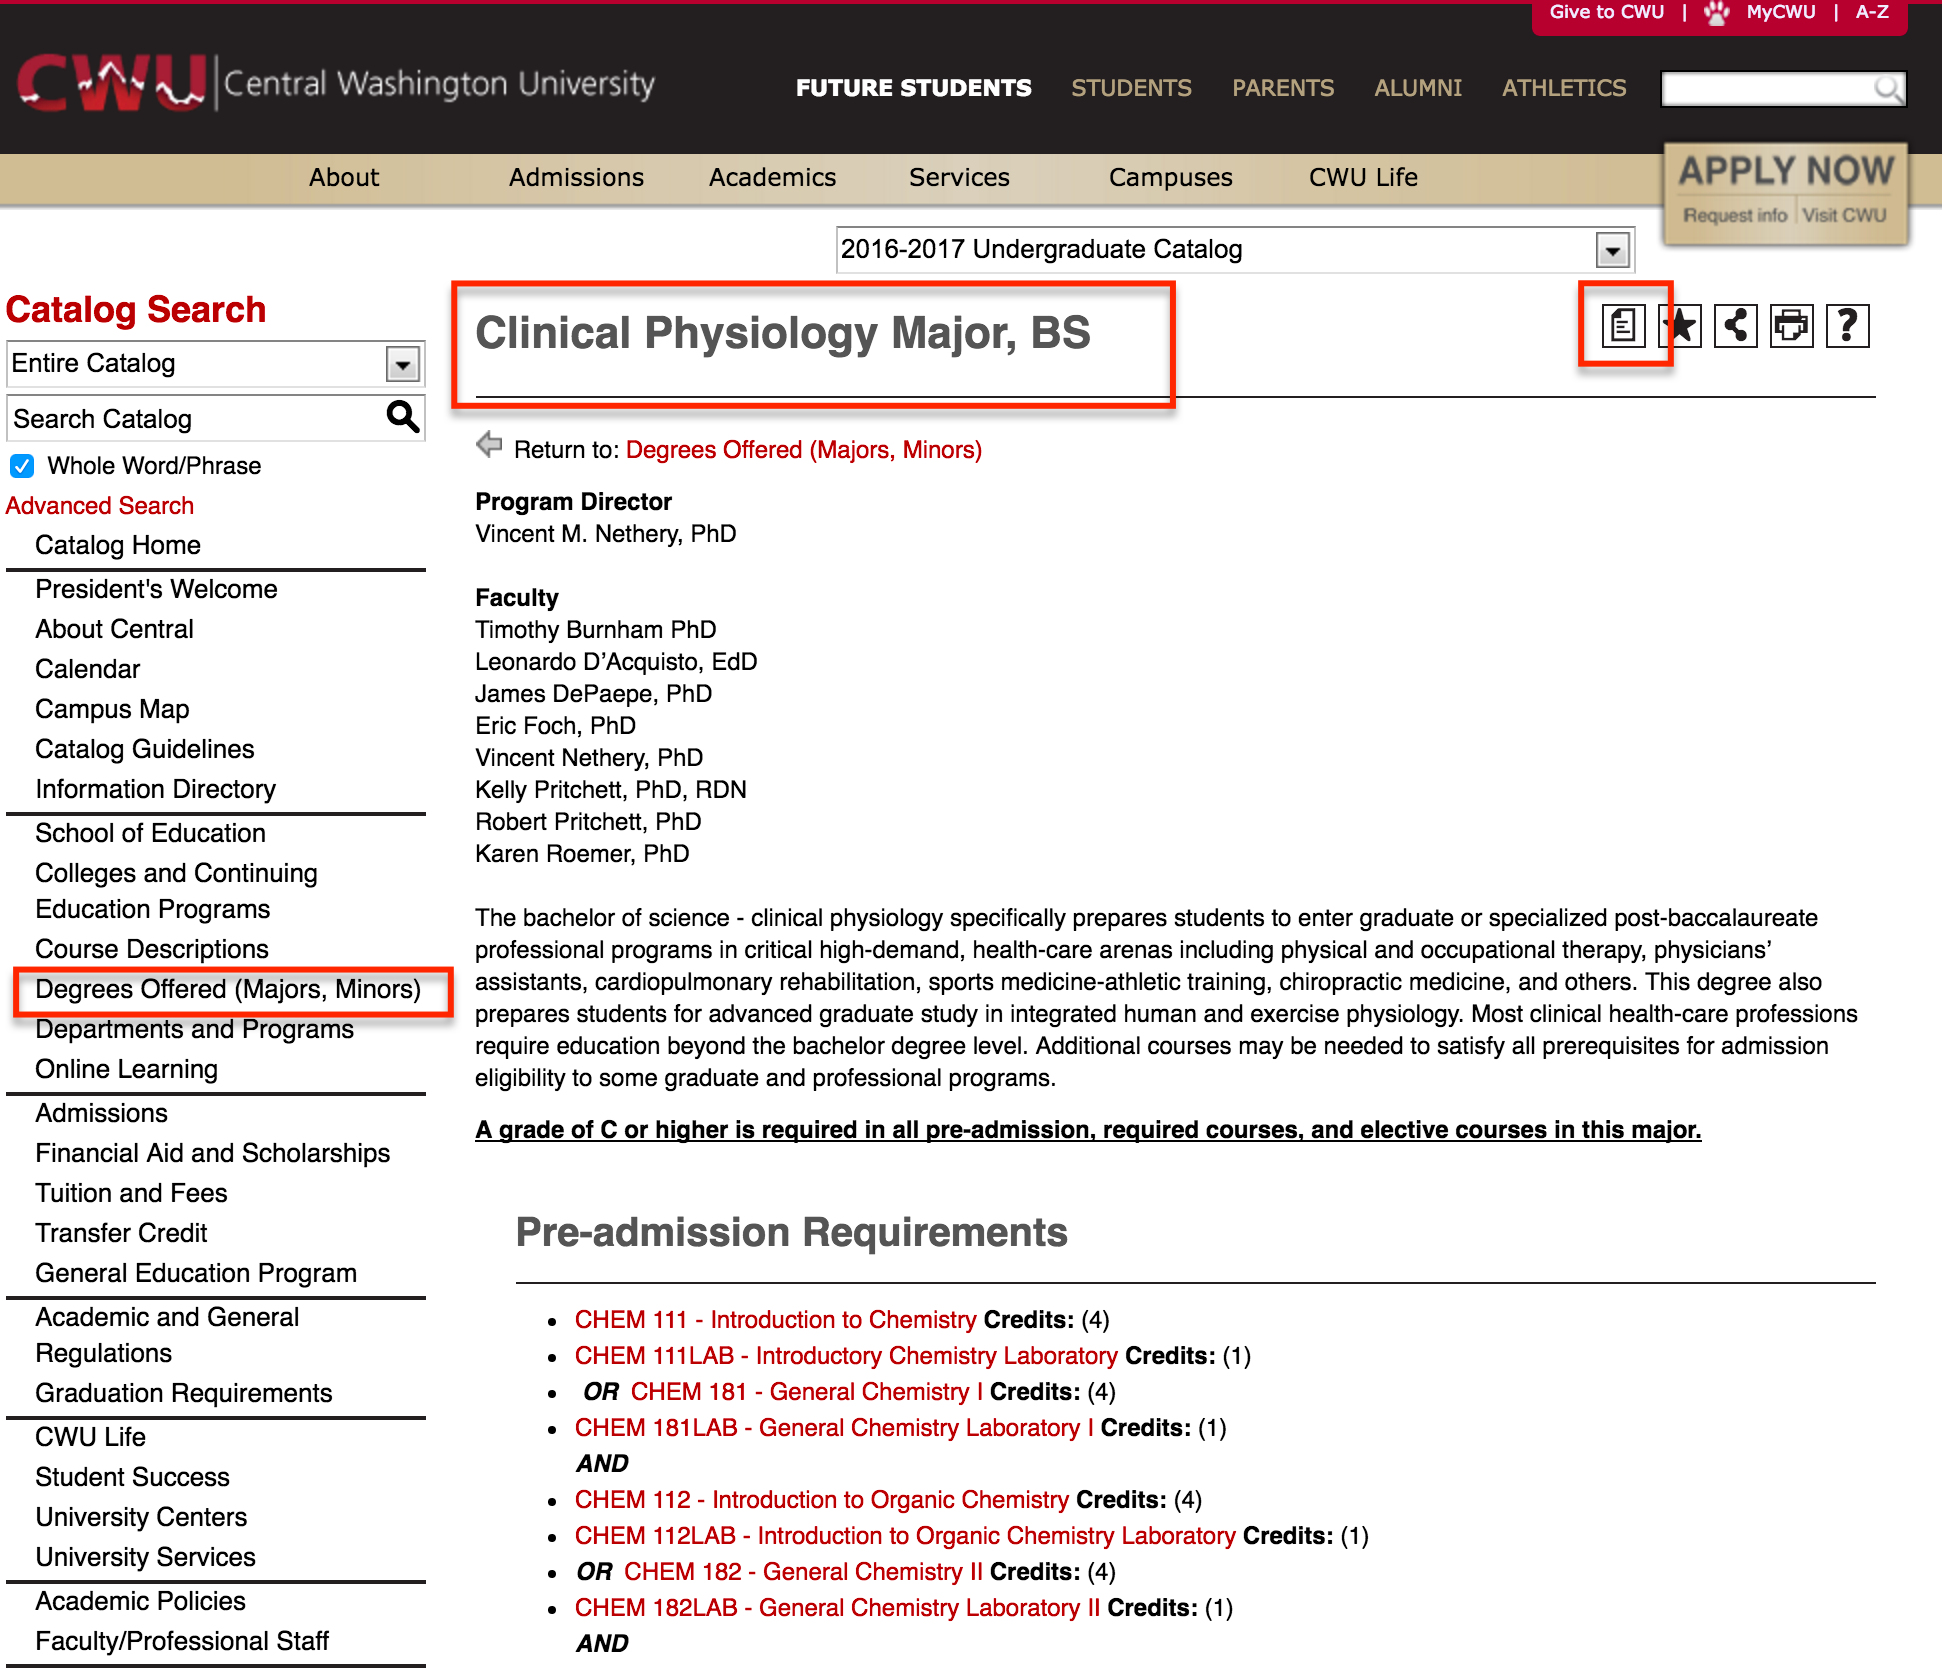Open Departments and Programs in the sidebar
The width and height of the screenshot is (1942, 1668).
click(194, 1029)
